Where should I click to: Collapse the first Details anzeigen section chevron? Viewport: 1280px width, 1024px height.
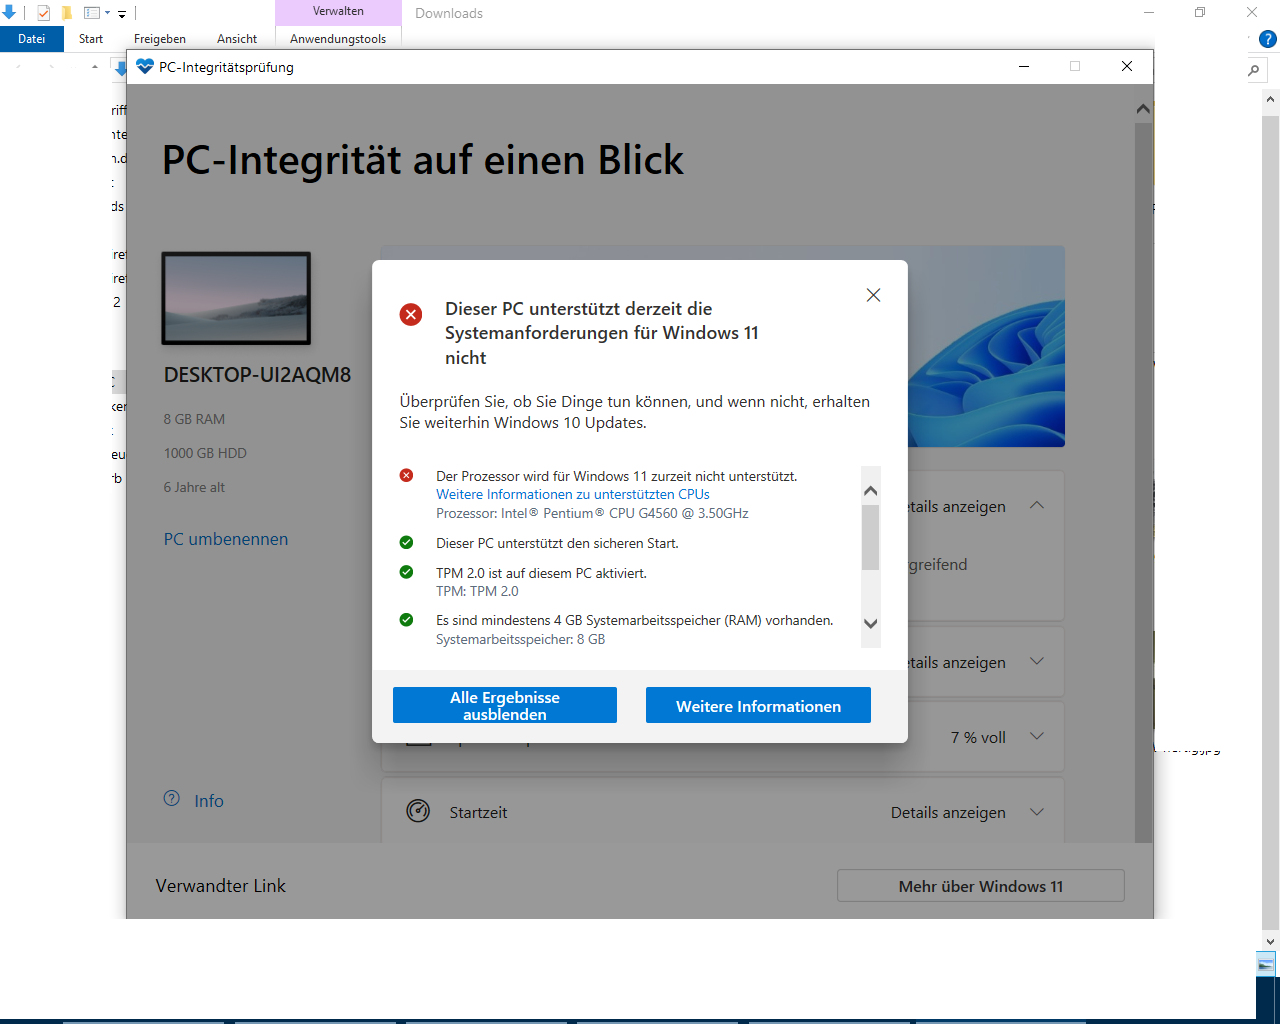click(1037, 505)
